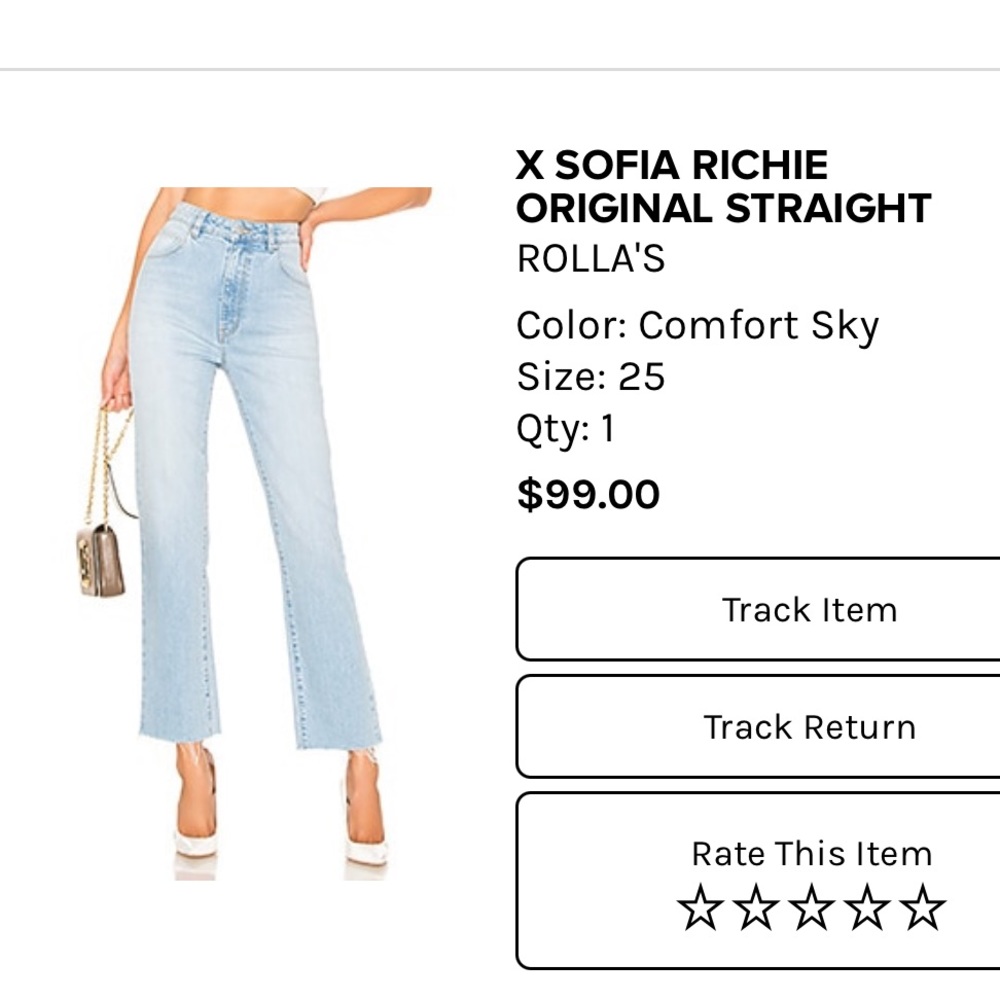Click the Qty: 1 detail
The image size is (1000, 1000).
tap(567, 430)
